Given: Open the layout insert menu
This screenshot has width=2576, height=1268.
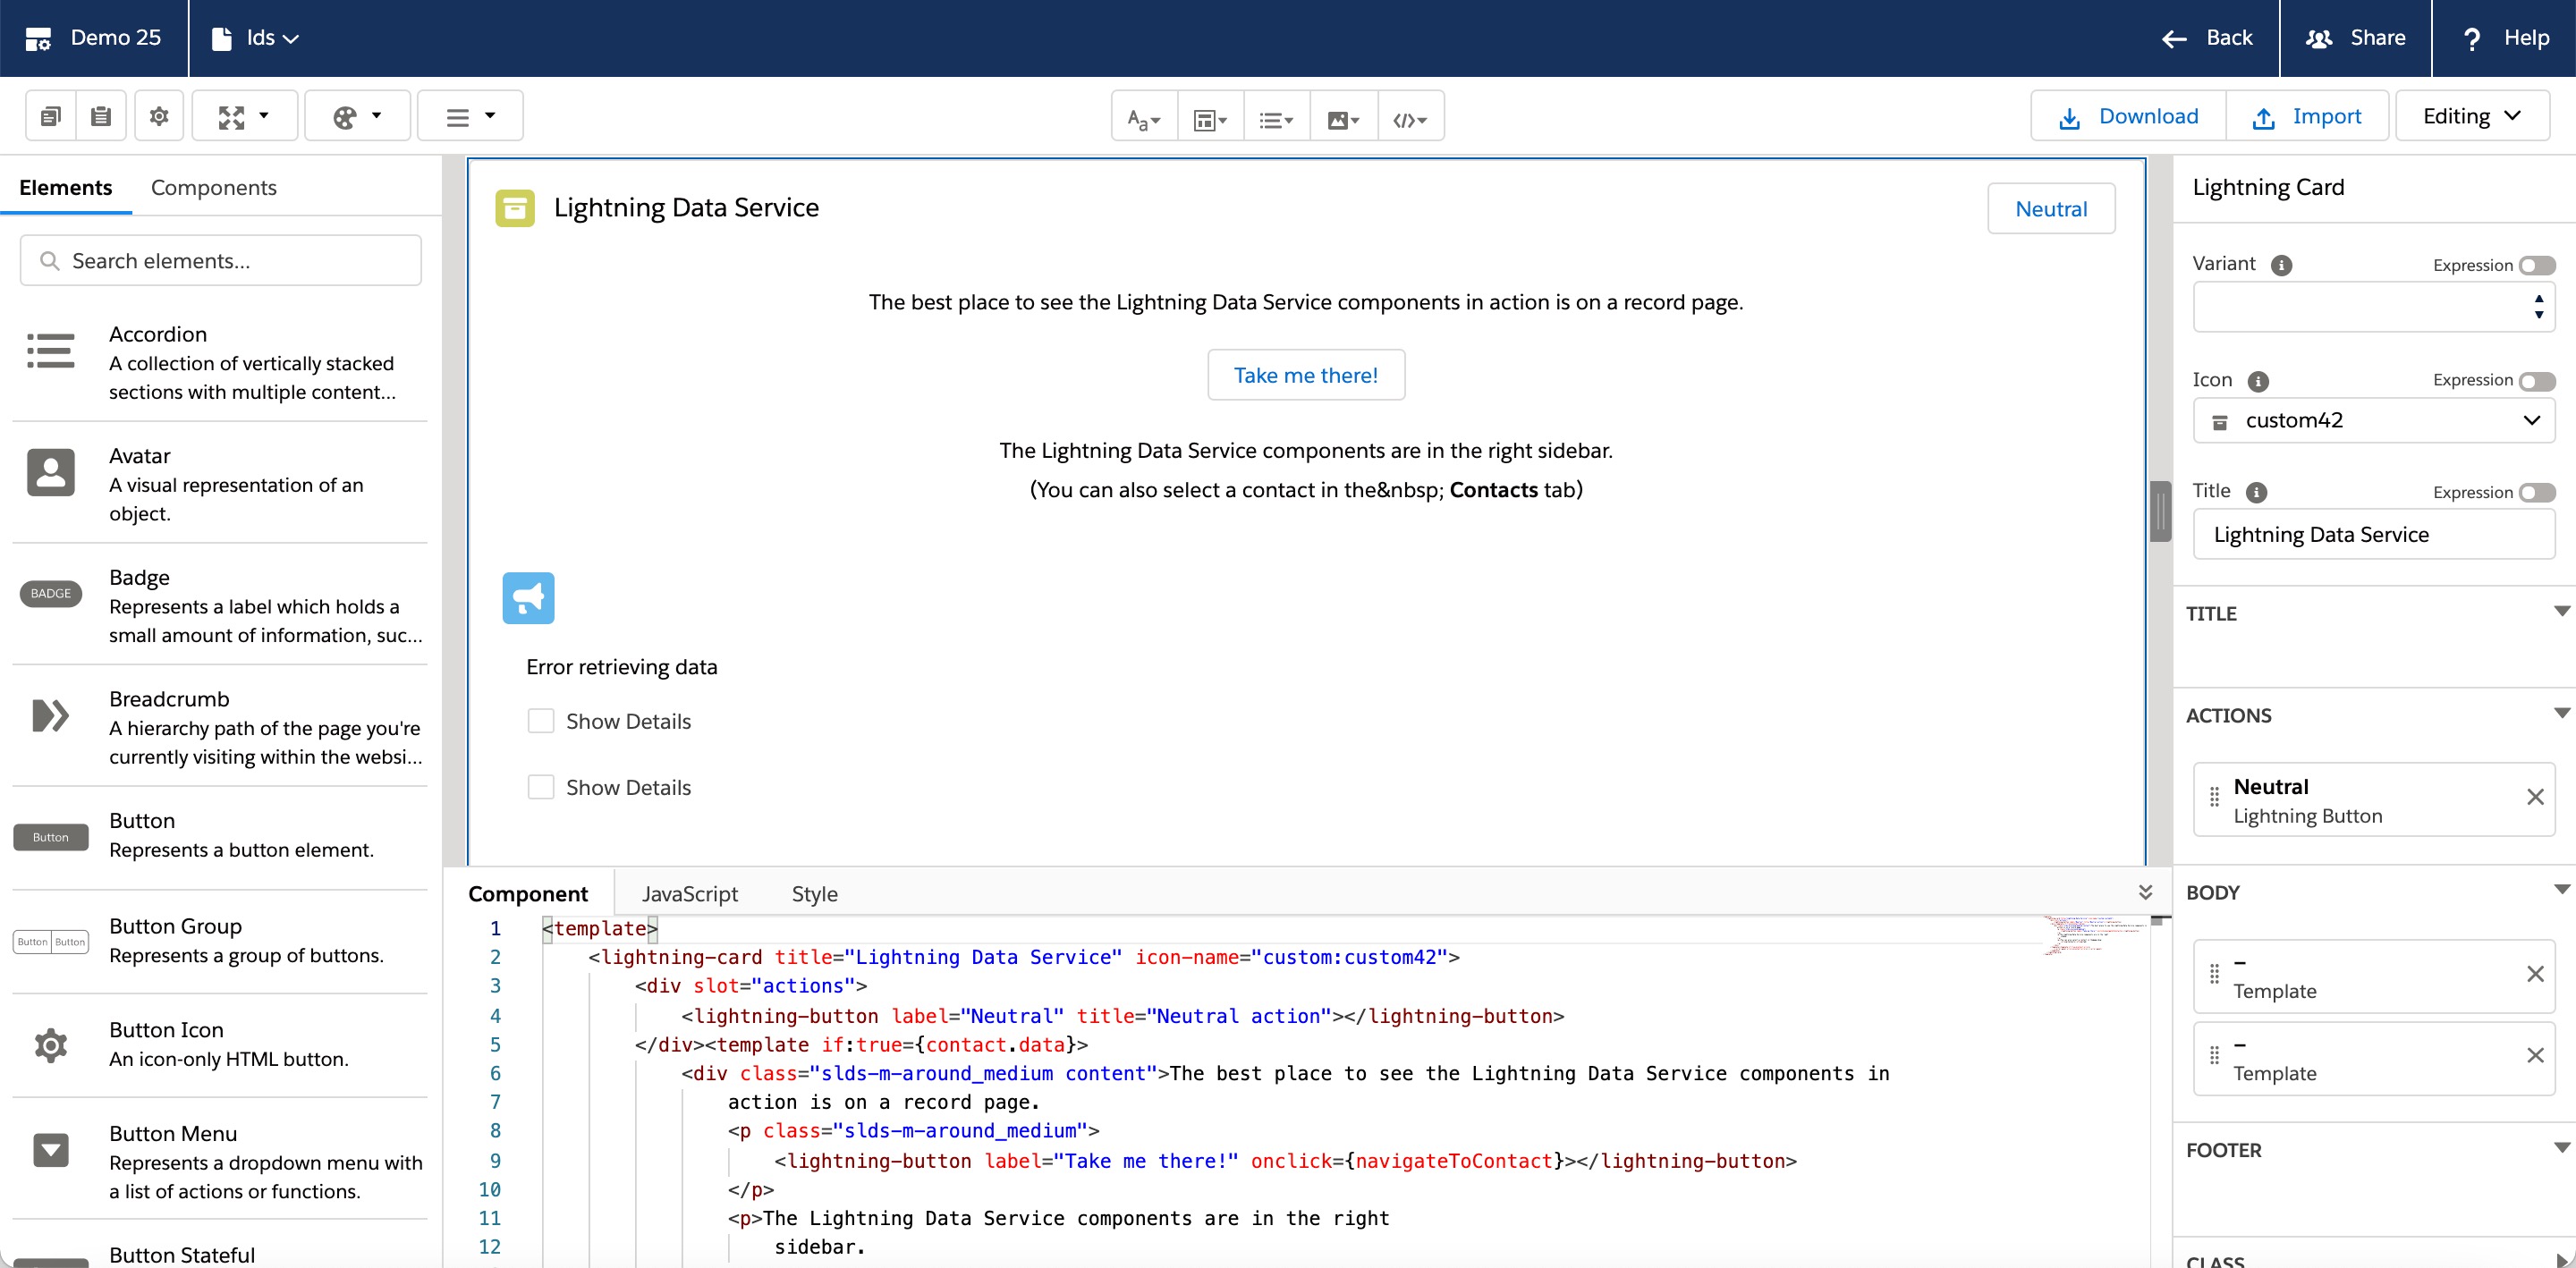Looking at the screenshot, I should point(1210,118).
